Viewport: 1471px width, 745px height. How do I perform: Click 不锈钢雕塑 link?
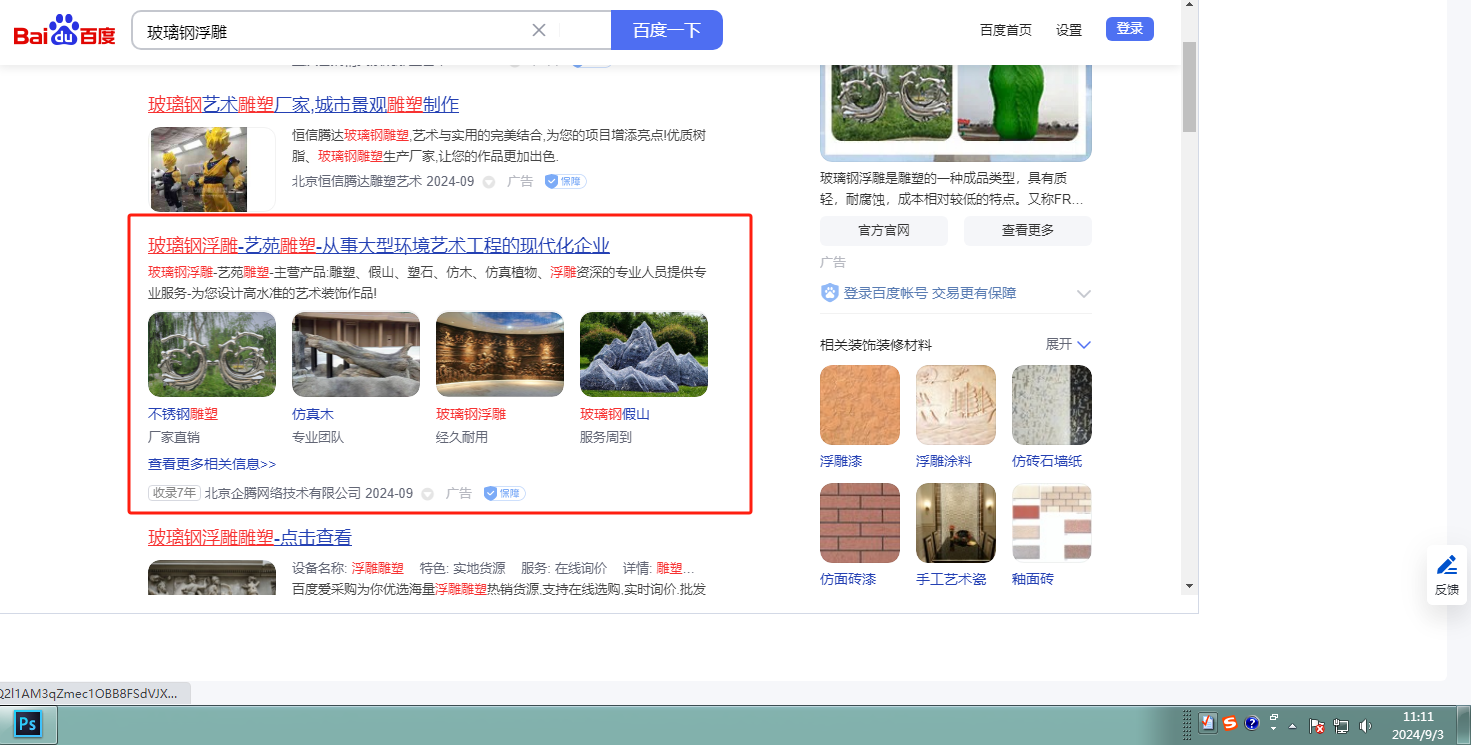point(183,414)
